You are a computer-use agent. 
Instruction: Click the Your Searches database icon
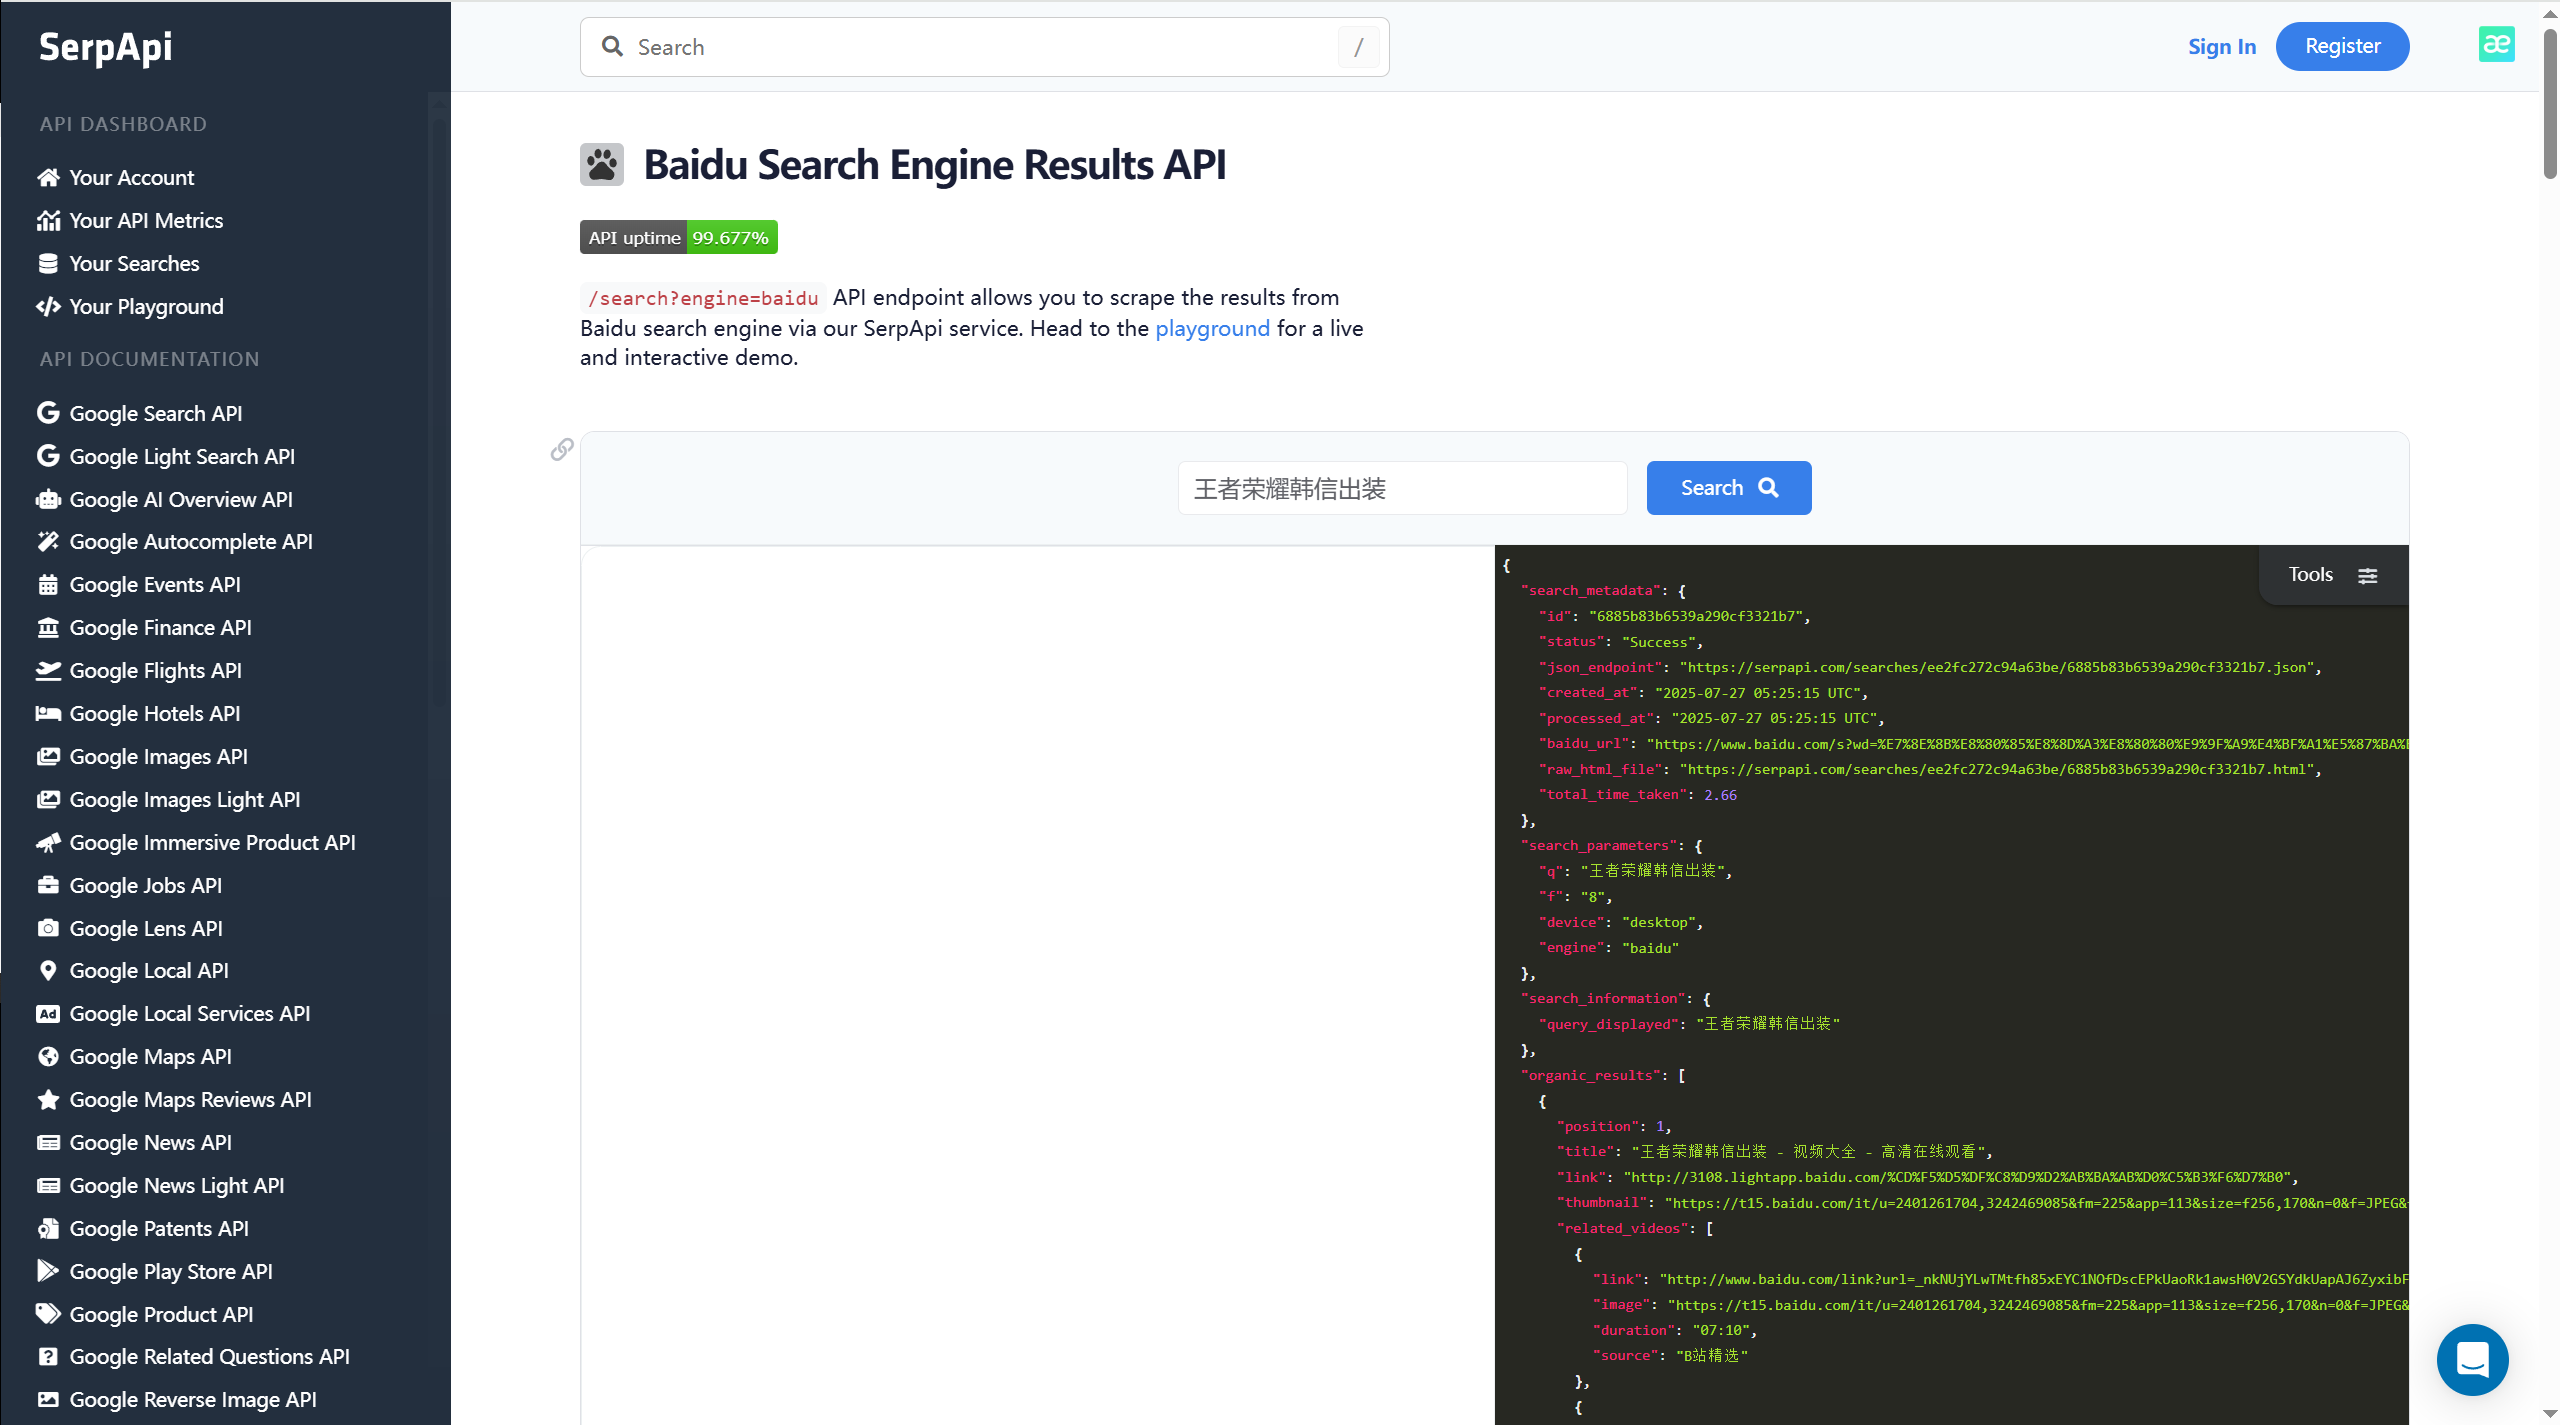coord(48,264)
